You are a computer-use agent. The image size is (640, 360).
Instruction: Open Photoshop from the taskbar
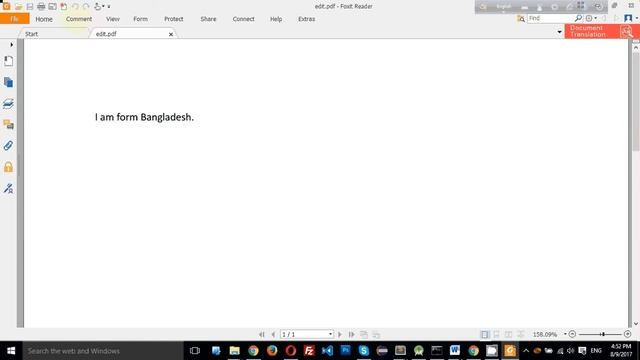pyautogui.click(x=345, y=351)
